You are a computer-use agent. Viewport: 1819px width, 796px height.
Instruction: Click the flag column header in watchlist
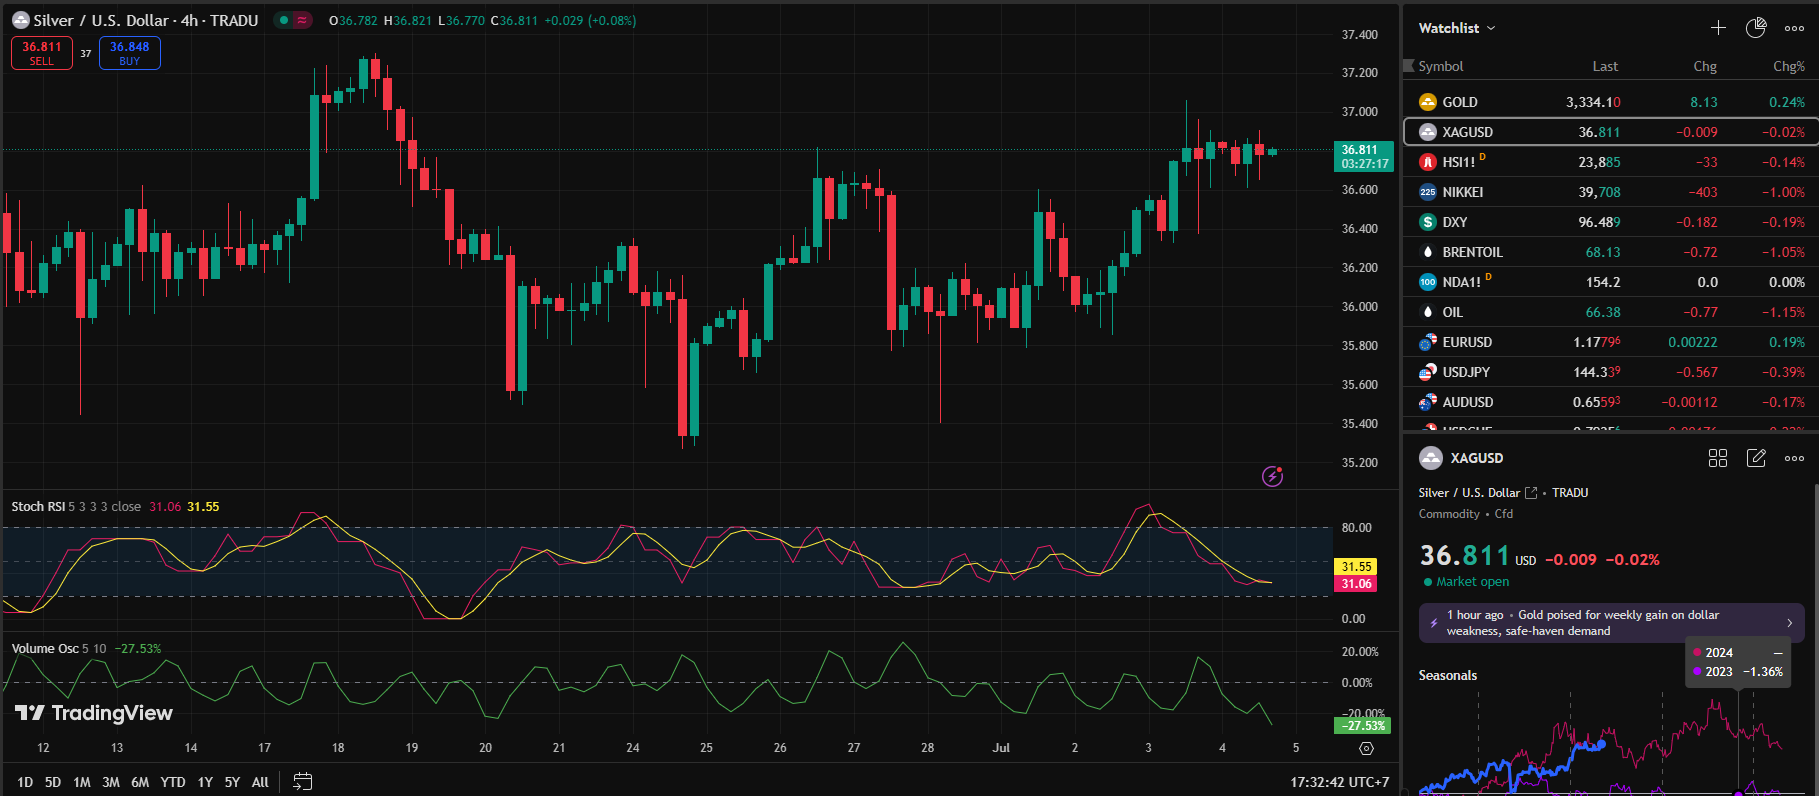(1410, 66)
